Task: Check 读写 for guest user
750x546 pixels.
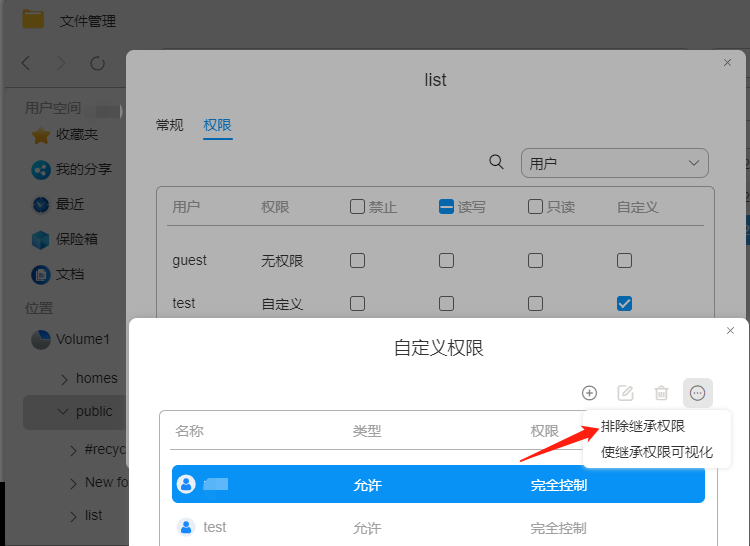Action: click(x=446, y=261)
